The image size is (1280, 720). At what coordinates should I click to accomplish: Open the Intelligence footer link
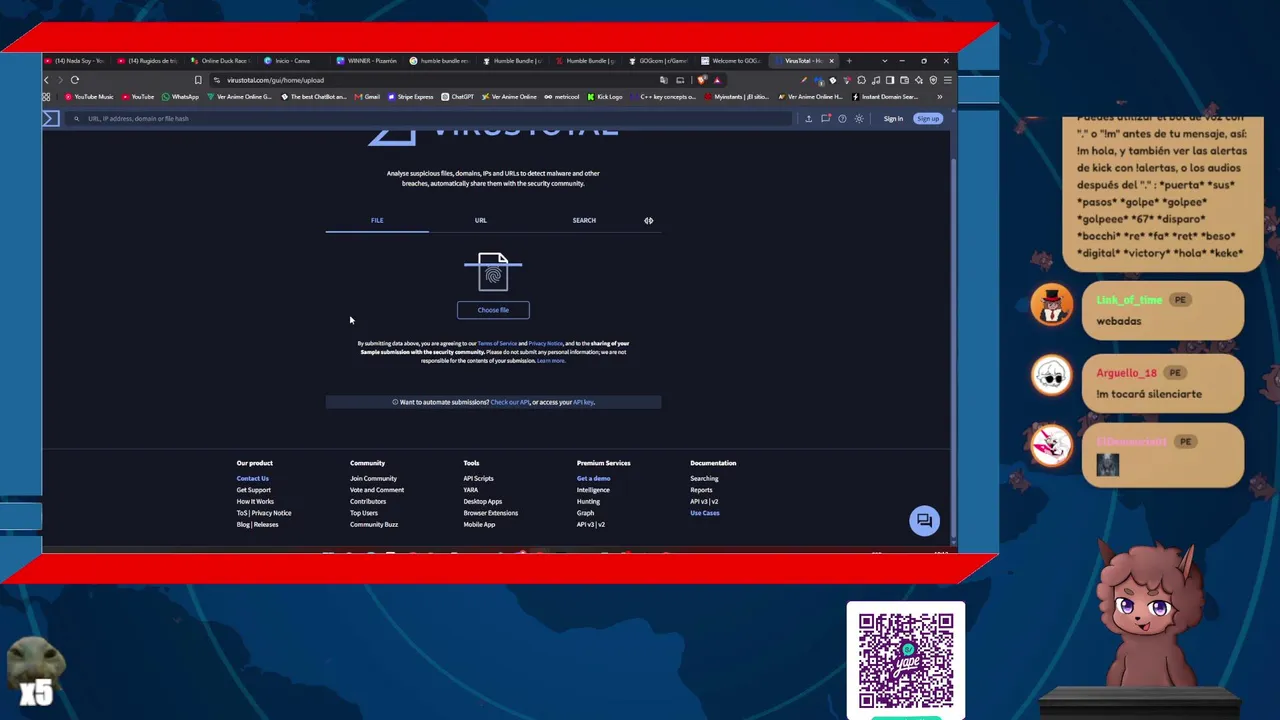coord(593,490)
